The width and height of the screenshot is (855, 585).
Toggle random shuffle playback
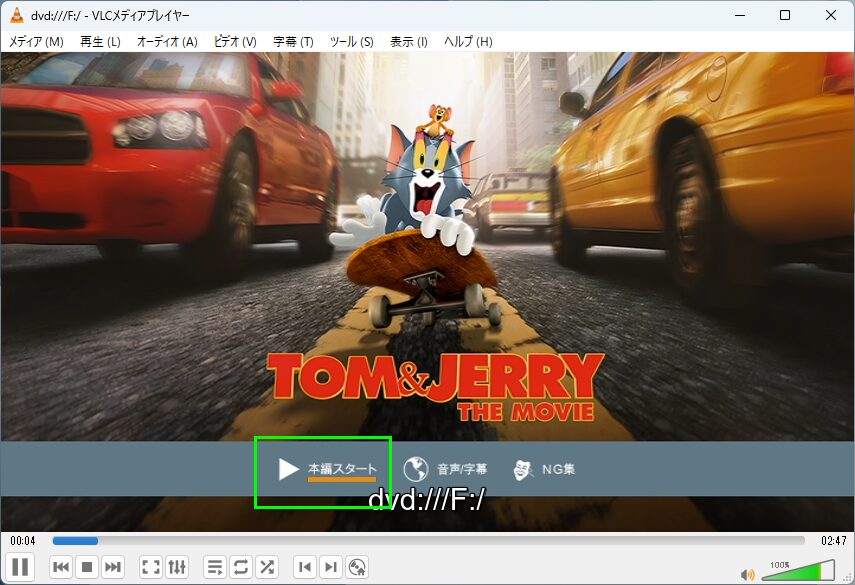267,567
